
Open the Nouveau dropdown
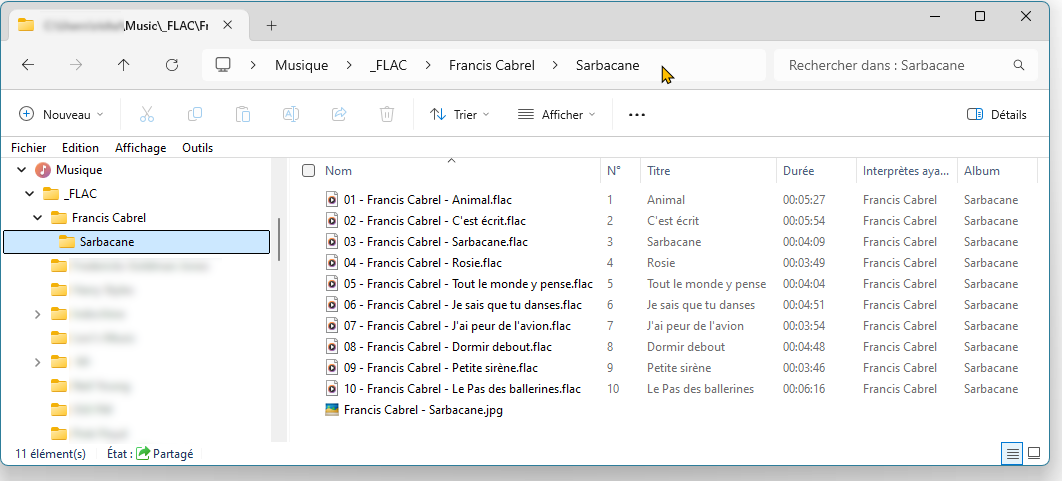point(61,114)
